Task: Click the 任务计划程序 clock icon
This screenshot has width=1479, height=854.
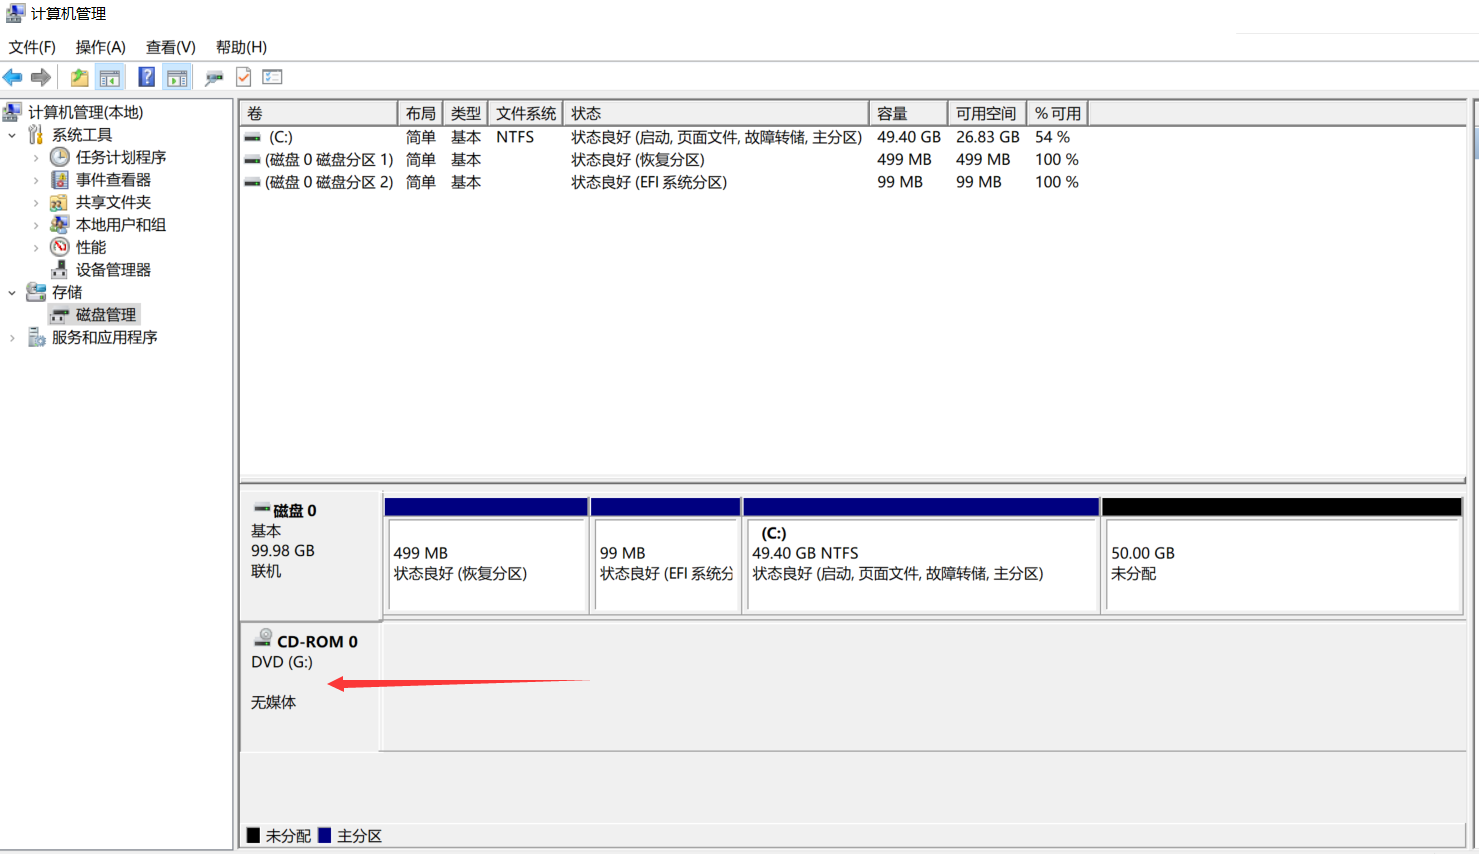Action: tap(60, 157)
